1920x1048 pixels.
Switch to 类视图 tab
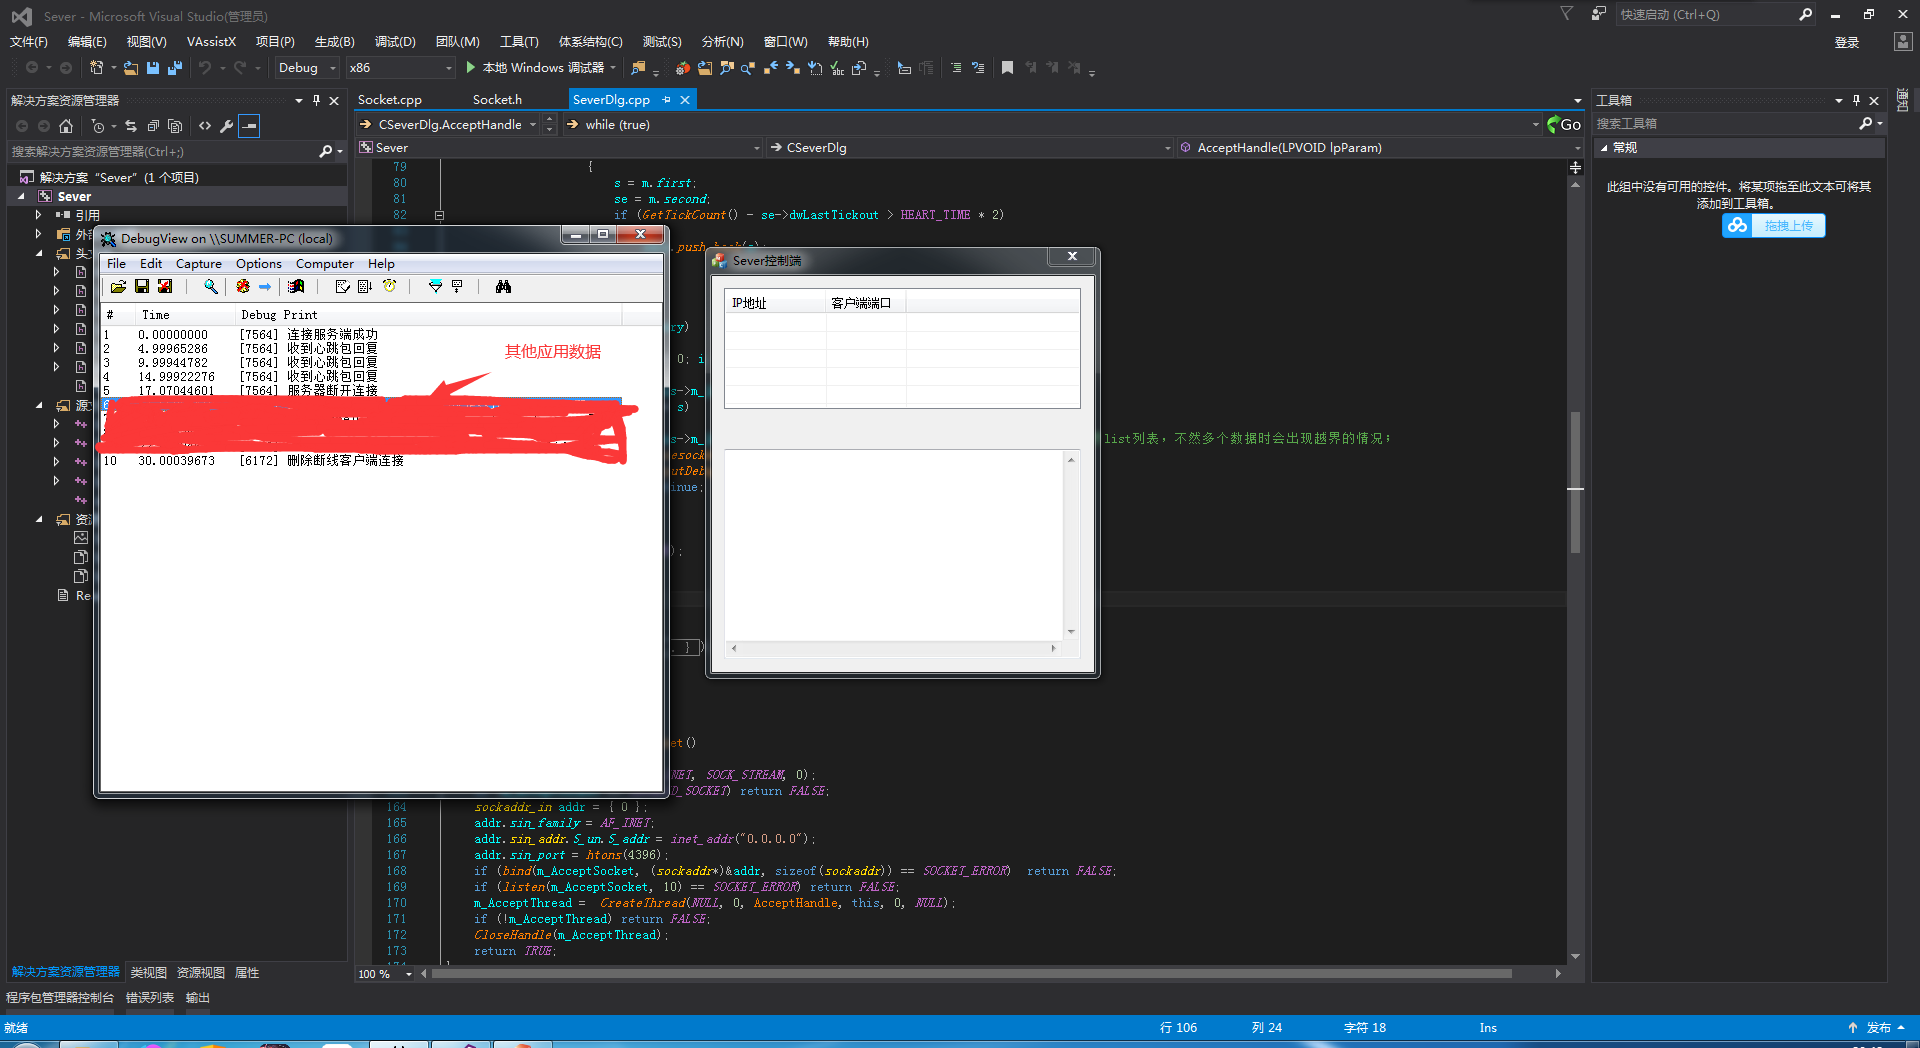149,973
